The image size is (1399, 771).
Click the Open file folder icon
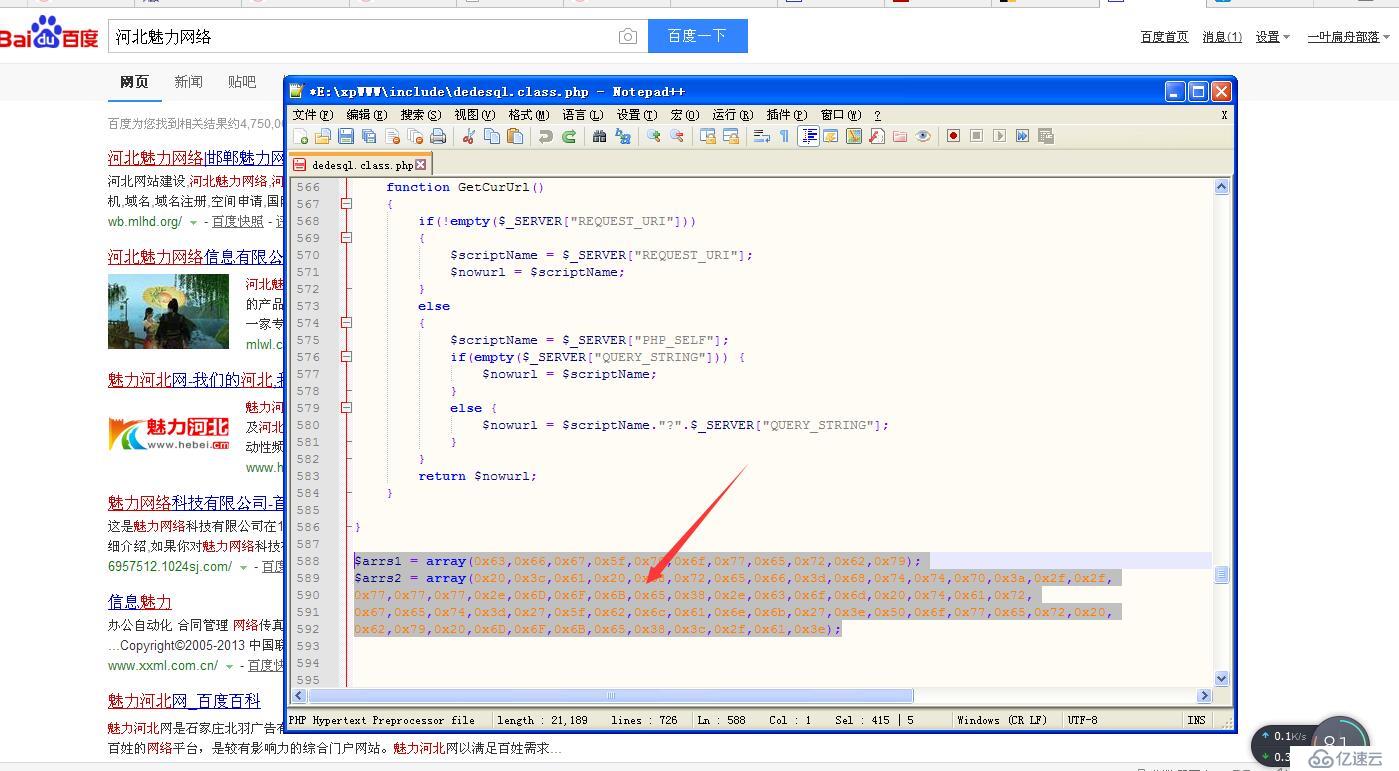322,136
